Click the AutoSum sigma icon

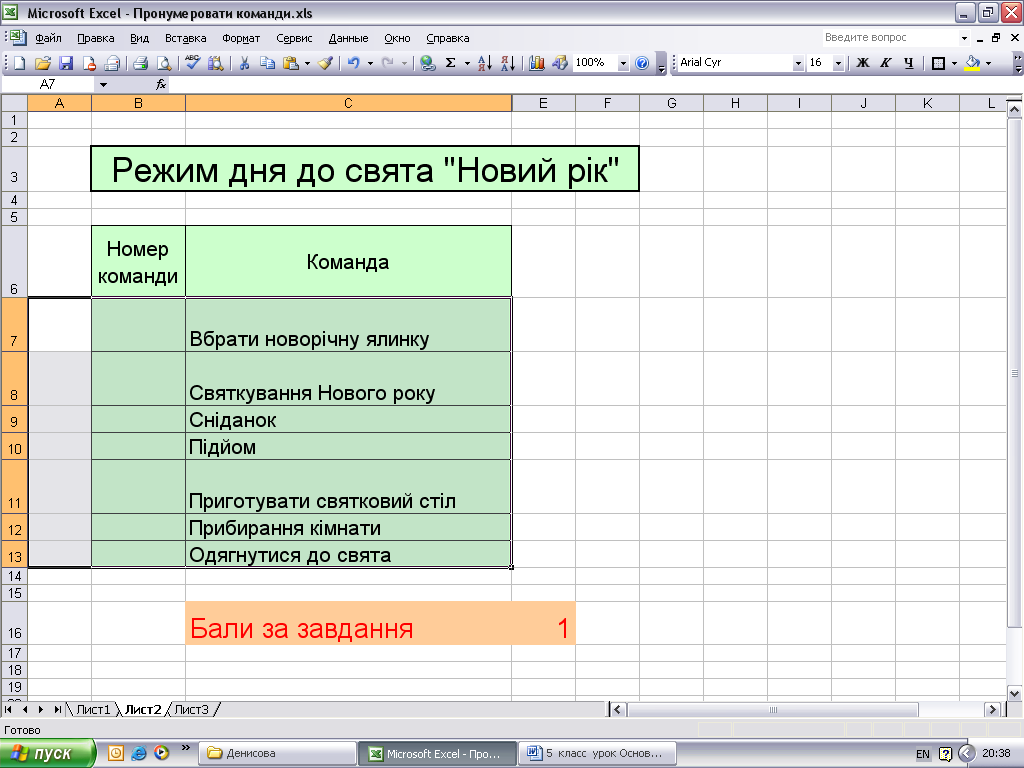coord(450,63)
